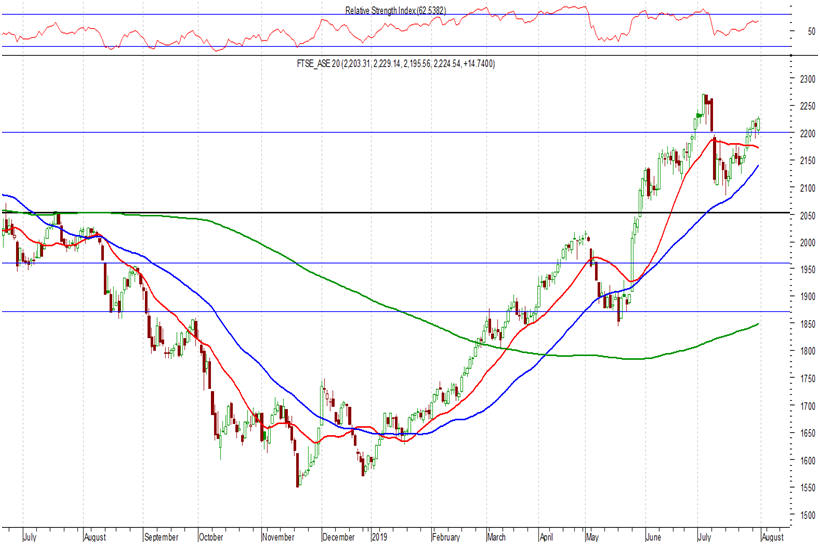
Task: Click the July label near the right of the axis
Action: tap(704, 537)
